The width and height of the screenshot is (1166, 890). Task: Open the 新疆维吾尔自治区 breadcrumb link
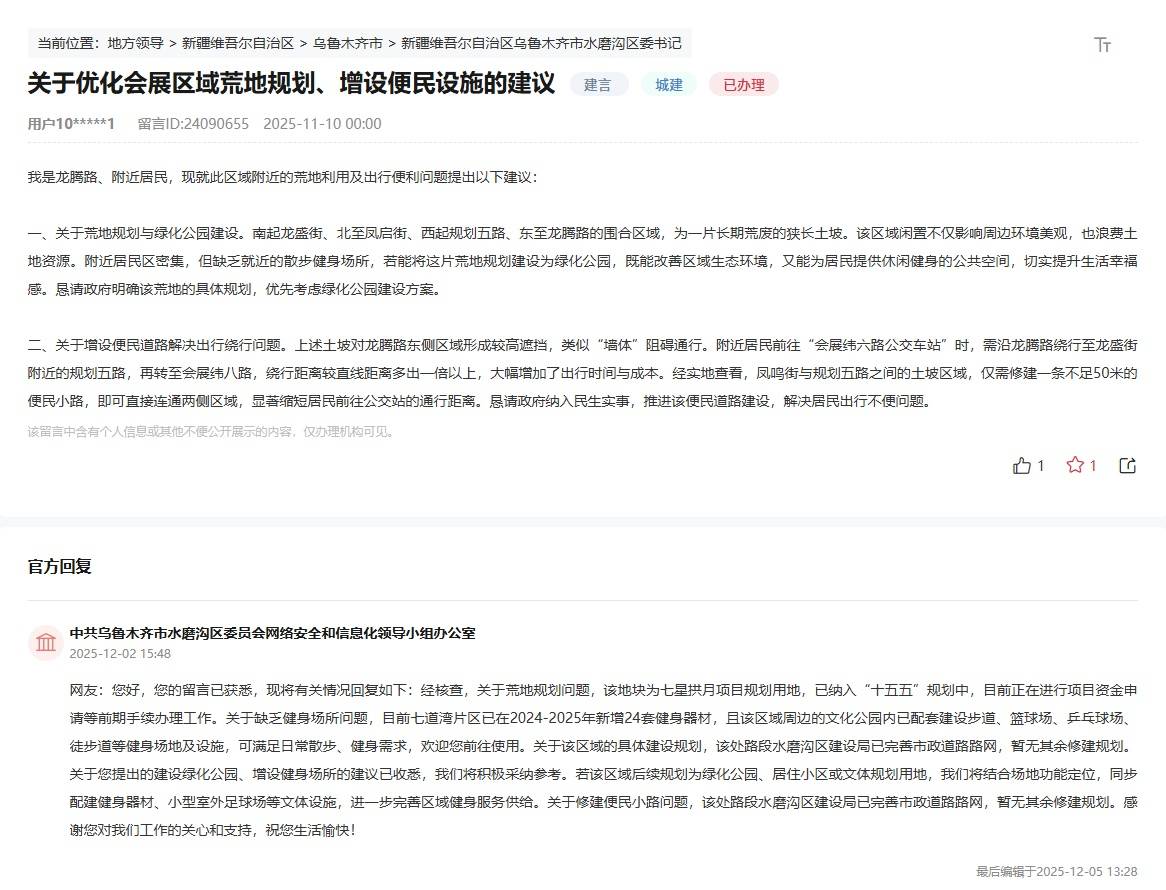click(x=238, y=44)
